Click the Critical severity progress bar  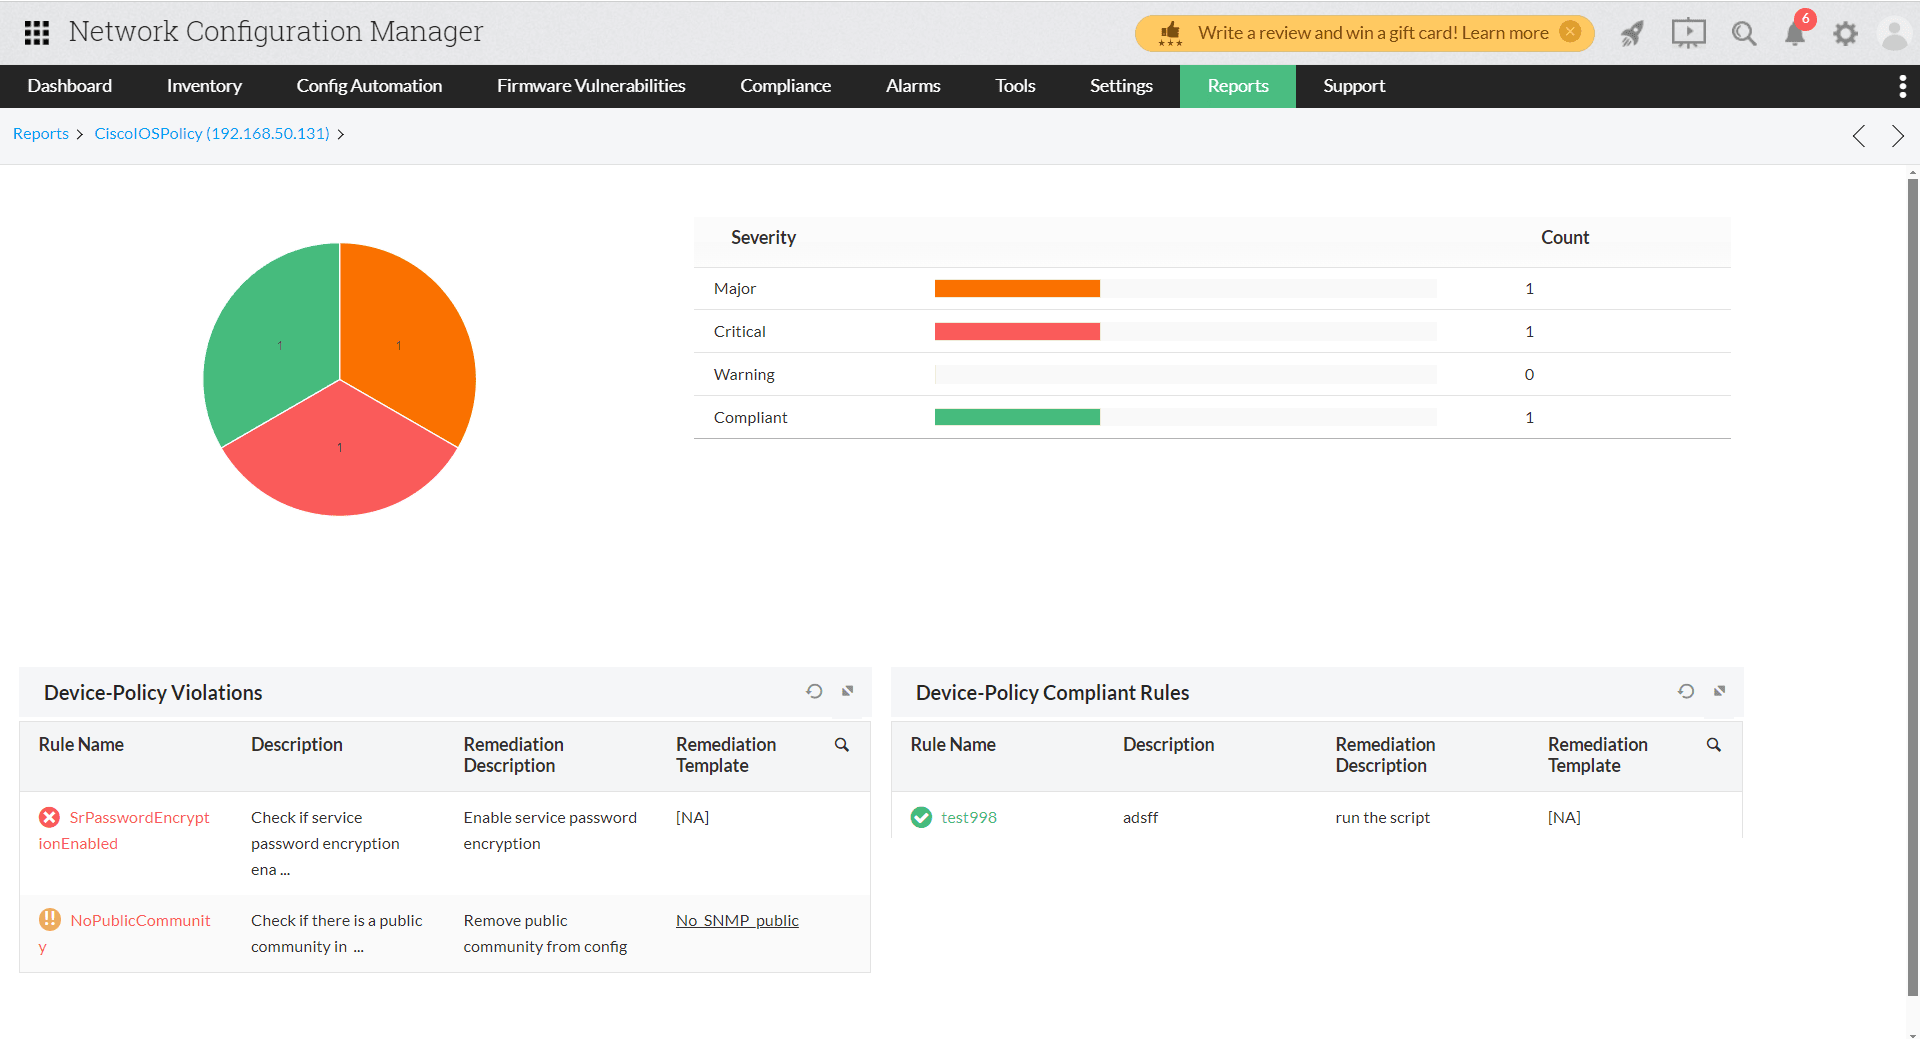pos(1017,331)
